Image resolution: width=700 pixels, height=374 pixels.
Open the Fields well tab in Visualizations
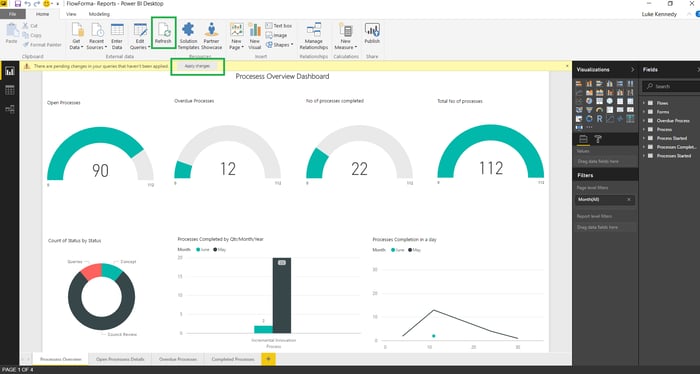coord(583,139)
